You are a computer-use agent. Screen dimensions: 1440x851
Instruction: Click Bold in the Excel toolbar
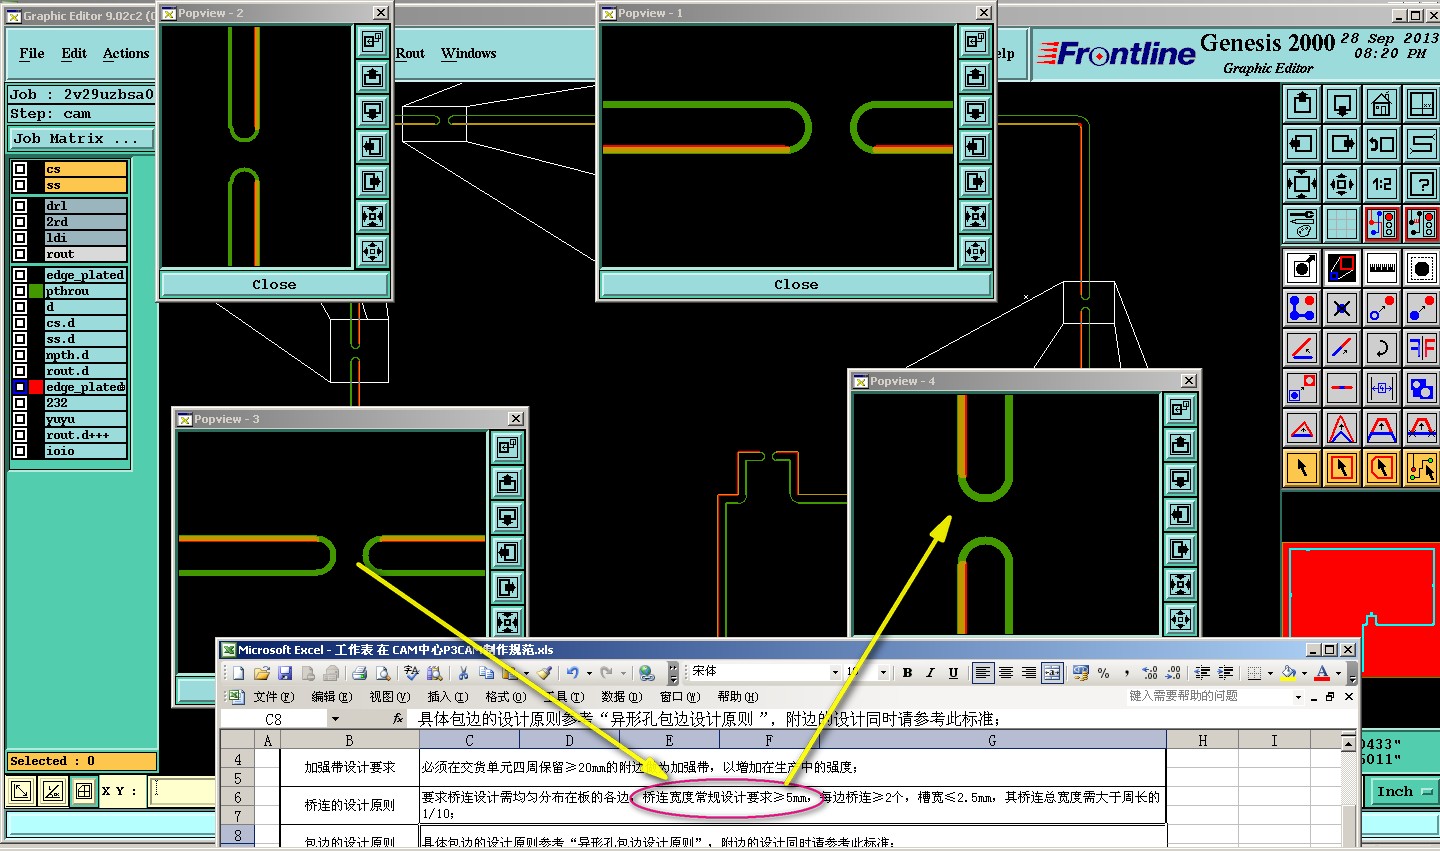[x=907, y=673]
